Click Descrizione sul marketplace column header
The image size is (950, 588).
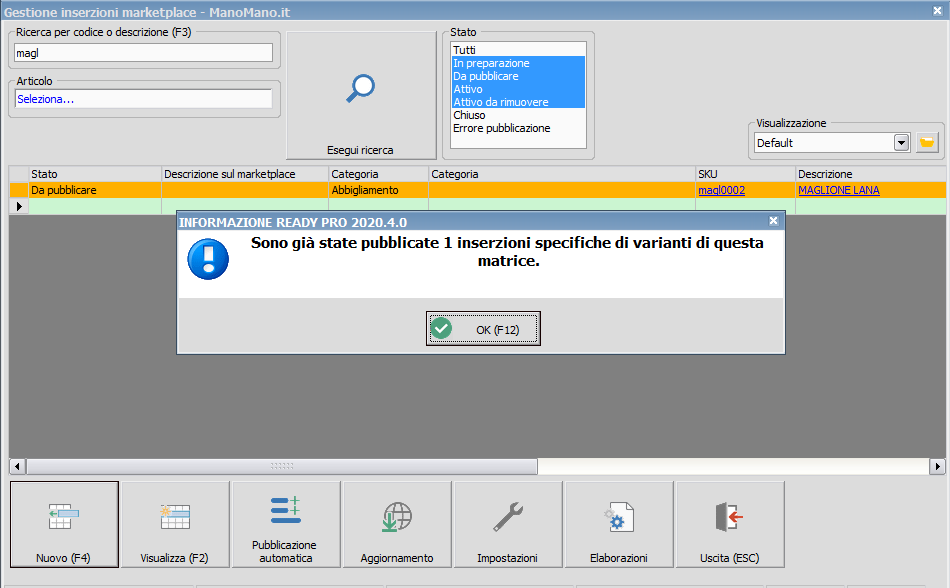[x=245, y=174]
